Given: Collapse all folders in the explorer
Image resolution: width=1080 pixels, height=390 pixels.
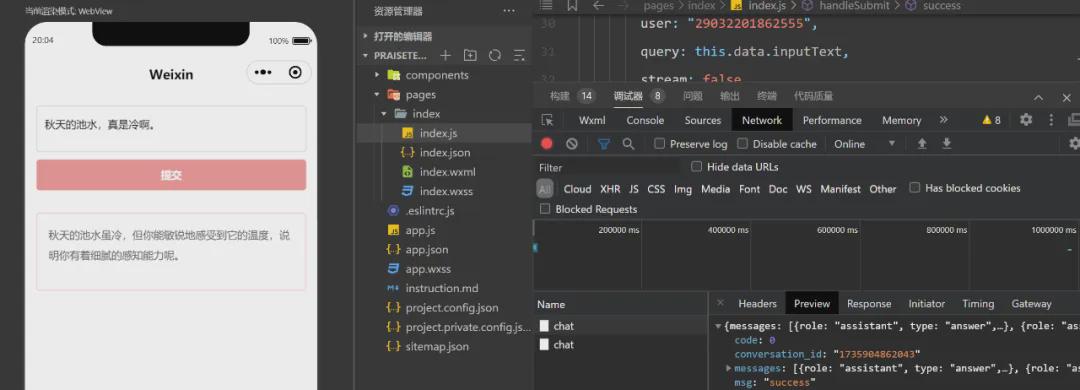Looking at the screenshot, I should [x=519, y=55].
